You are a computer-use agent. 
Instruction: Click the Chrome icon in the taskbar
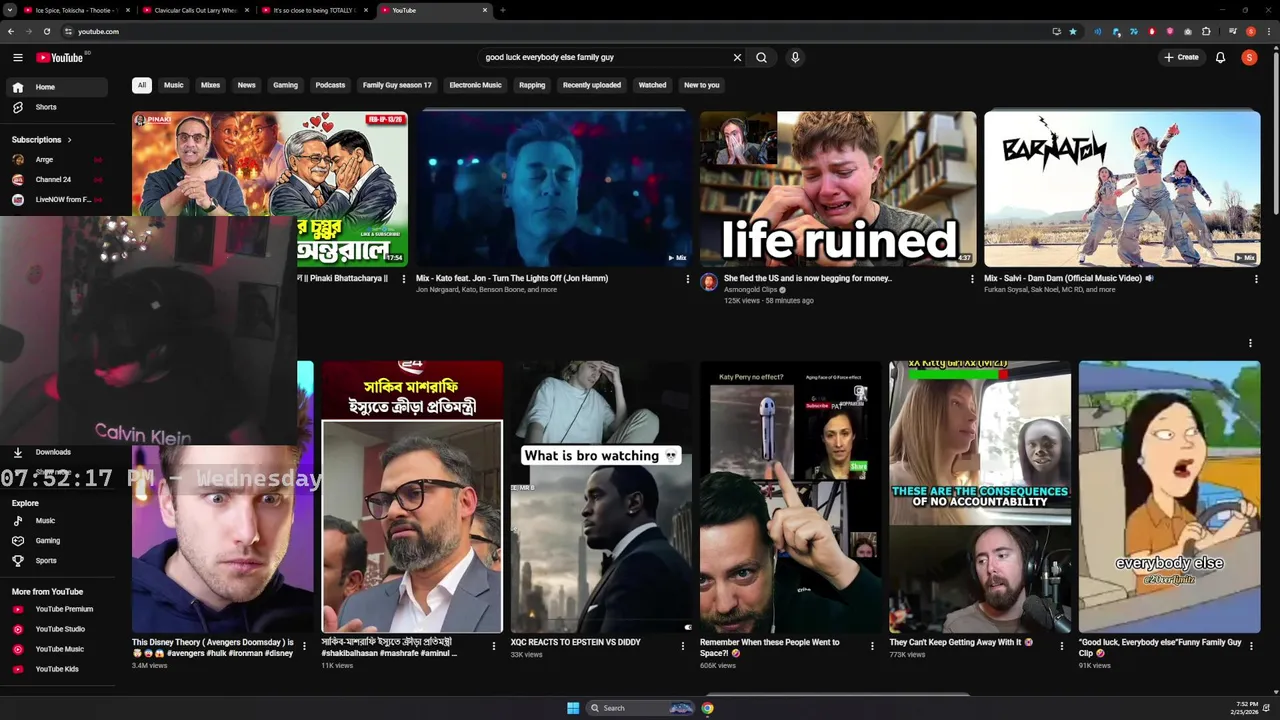click(x=707, y=708)
